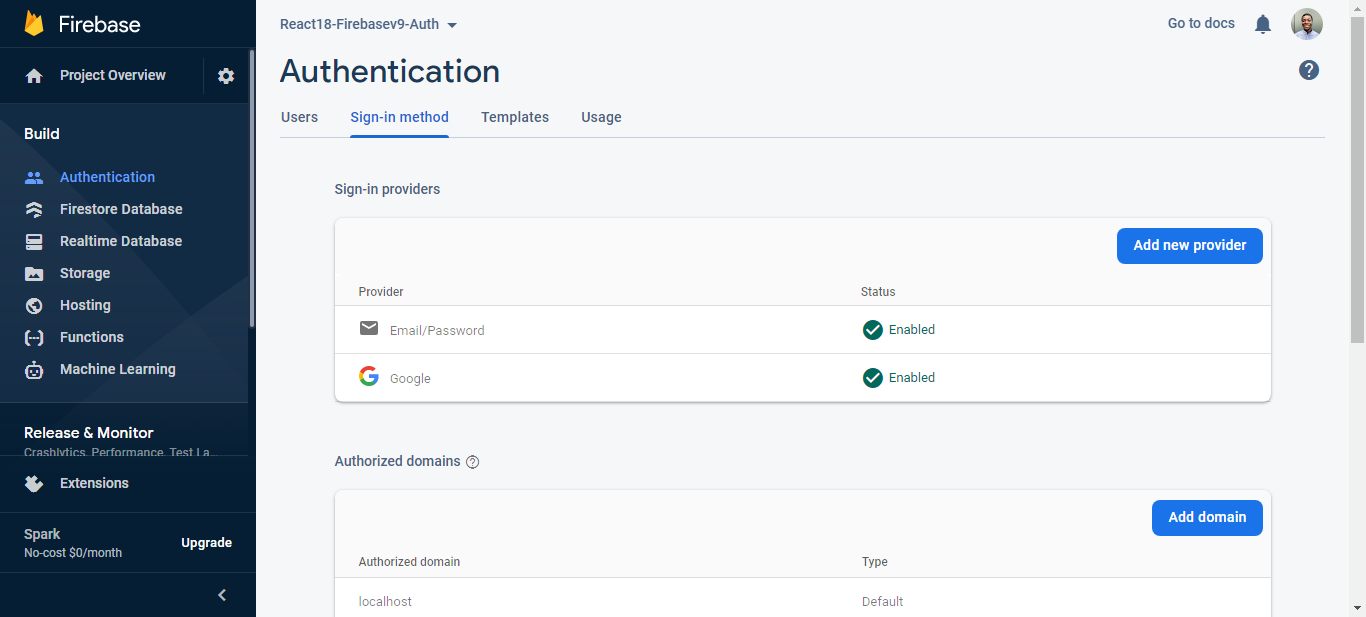Click the Email/Password provider name
Screen dimensions: 1366x617
pyautogui.click(x=437, y=331)
